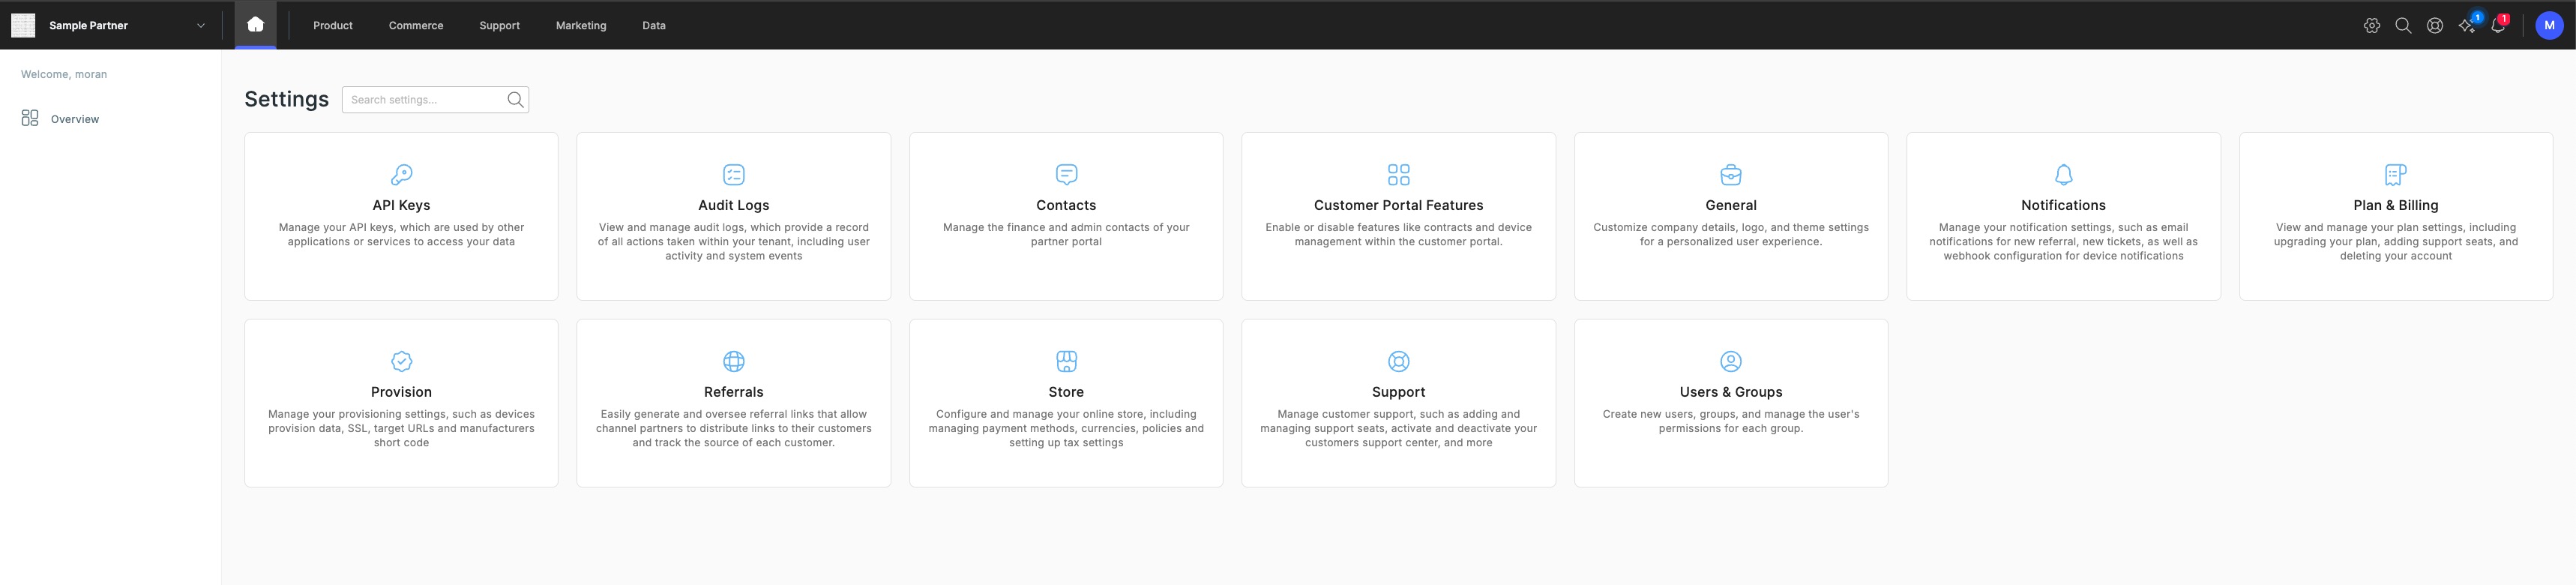Open the API Keys key icon

click(x=401, y=175)
